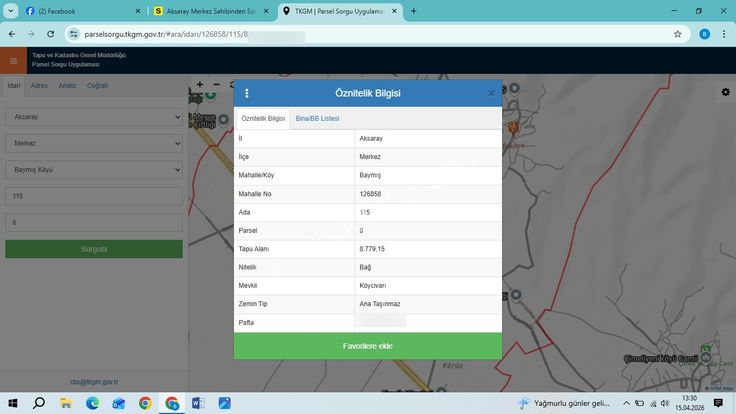Expand the Aksaray province dropdown
This screenshot has width=736, height=414.
click(93, 117)
